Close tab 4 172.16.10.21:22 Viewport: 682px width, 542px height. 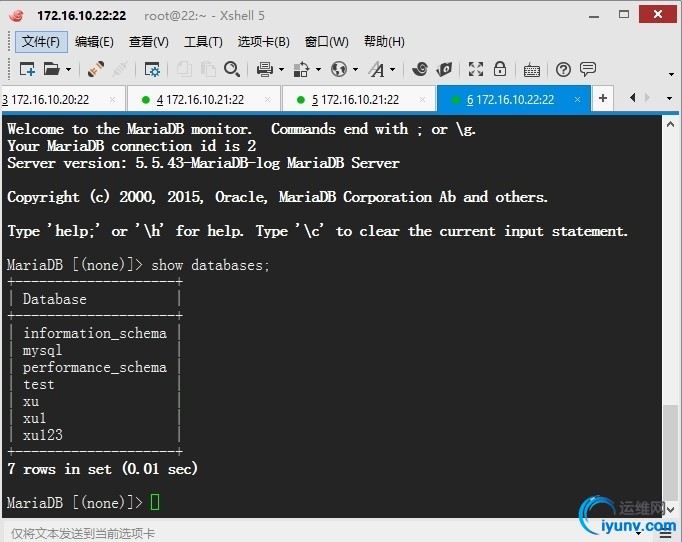click(267, 100)
